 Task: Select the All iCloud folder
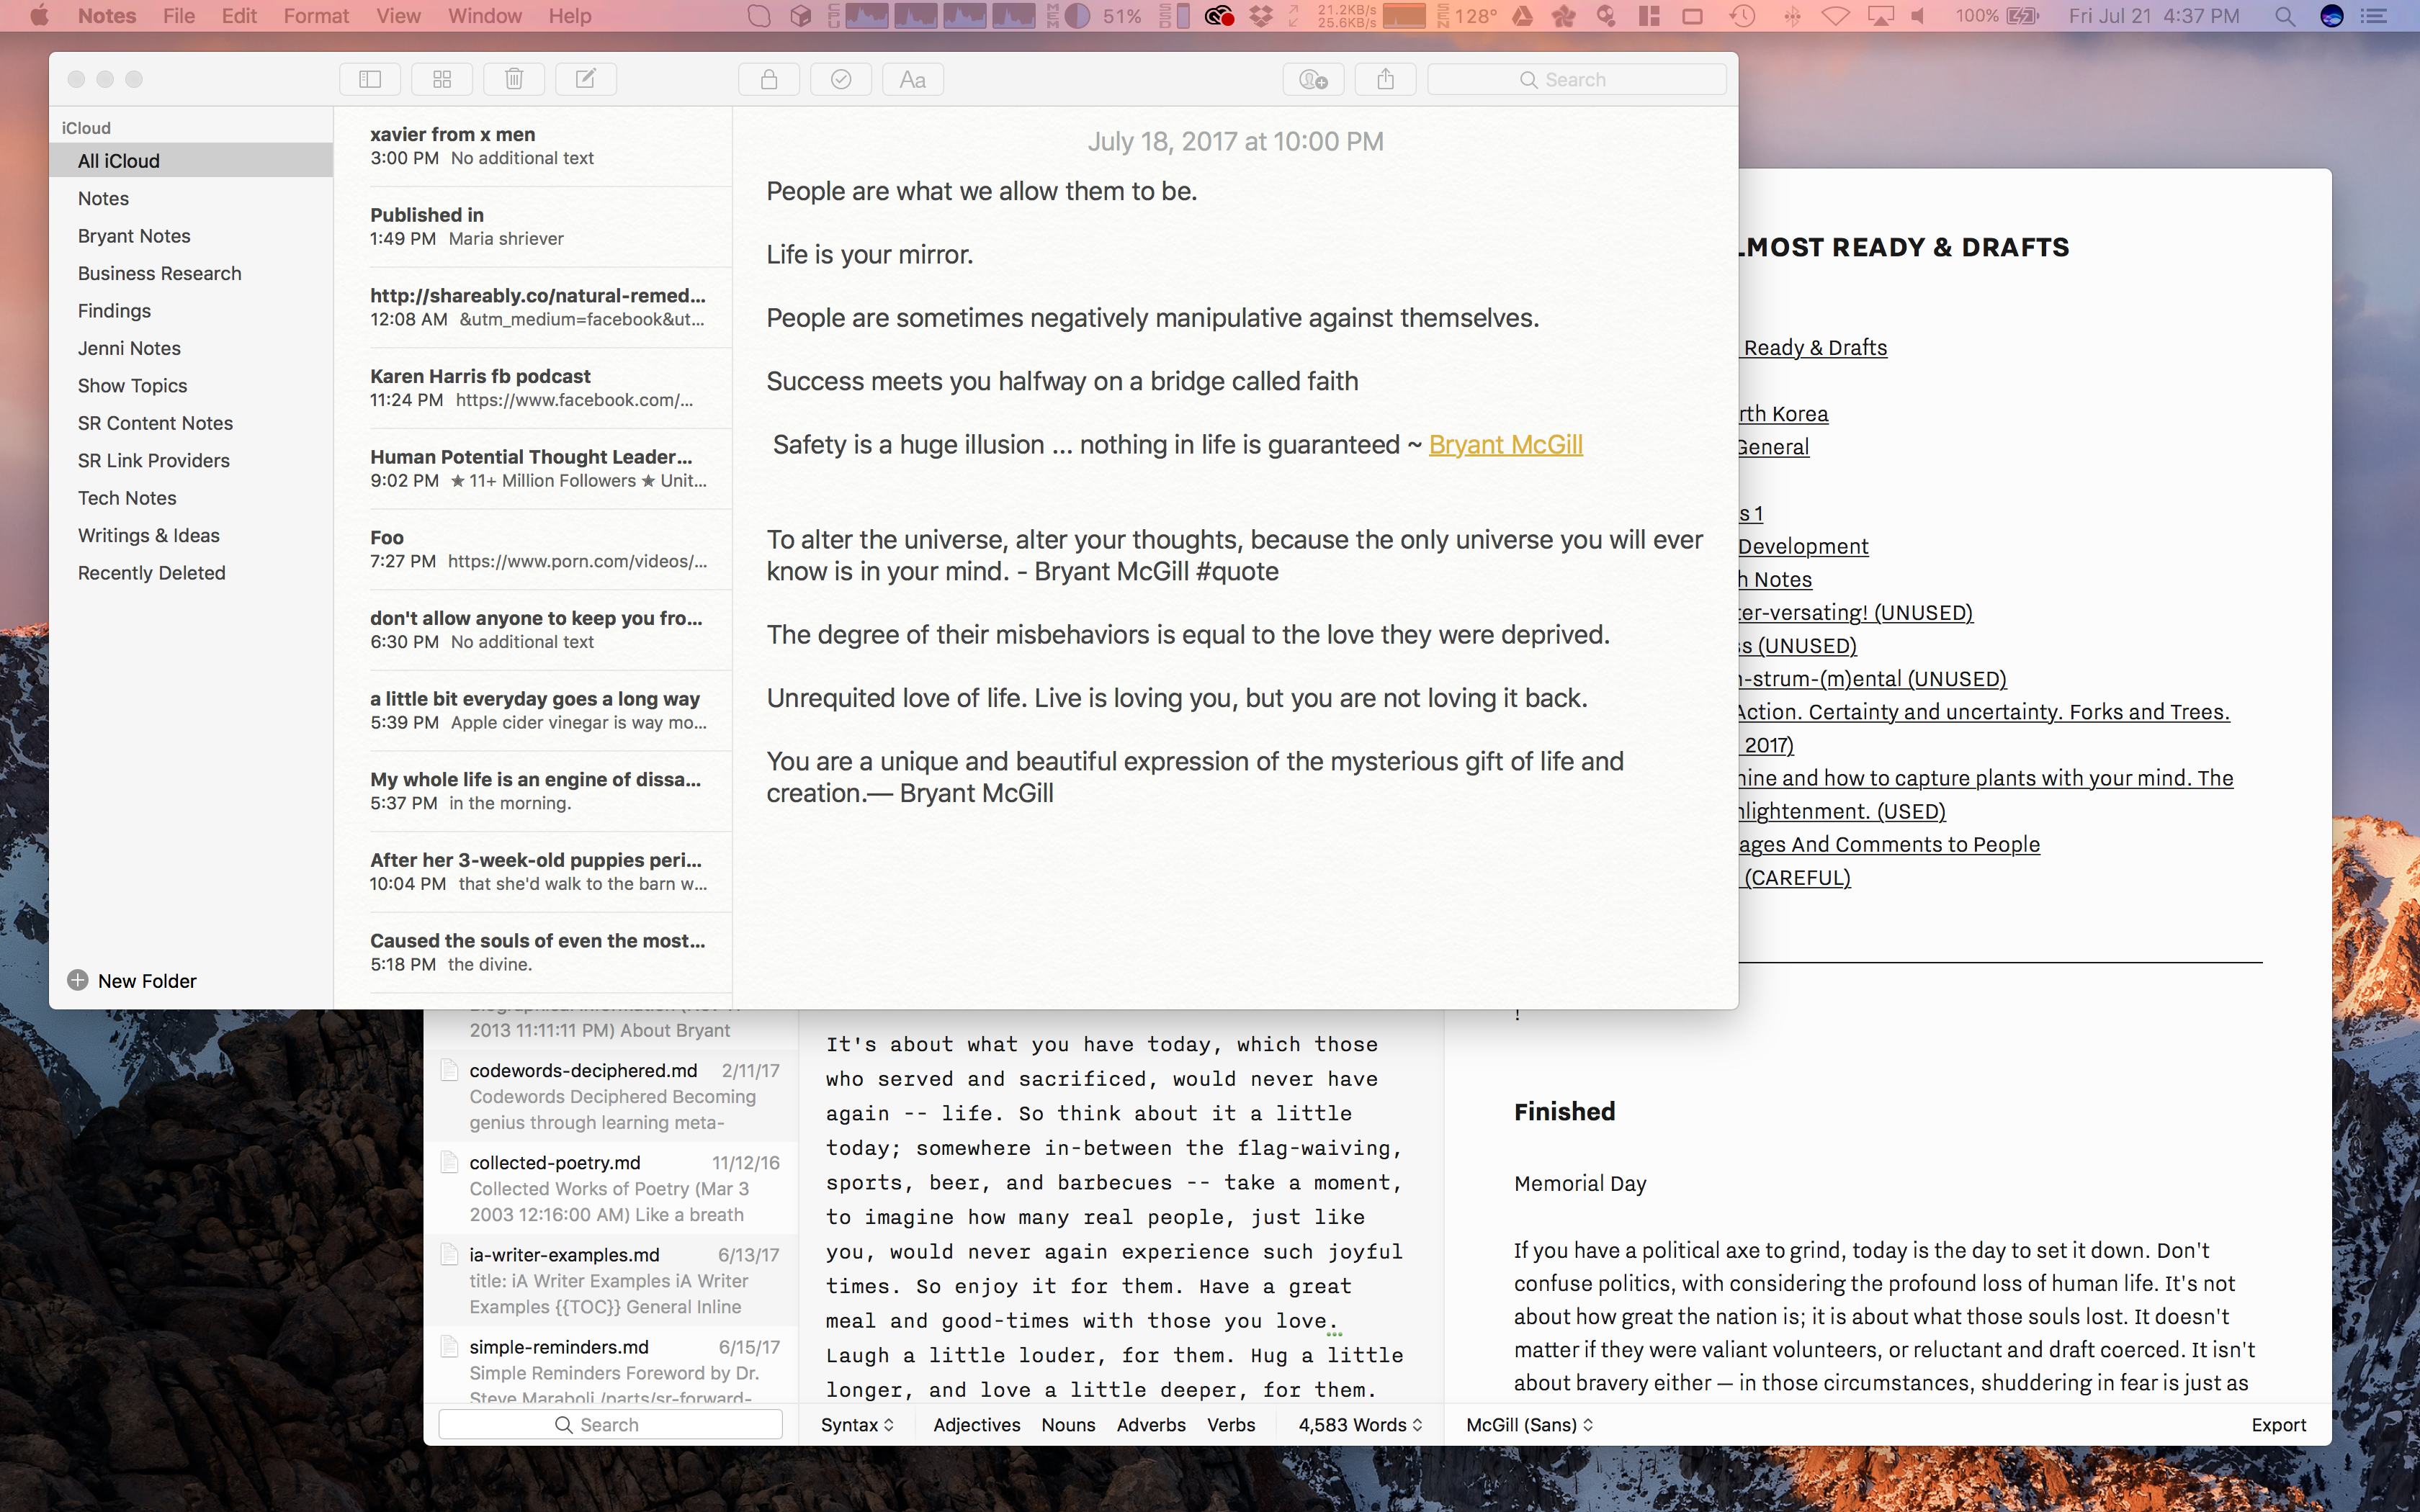[191, 160]
